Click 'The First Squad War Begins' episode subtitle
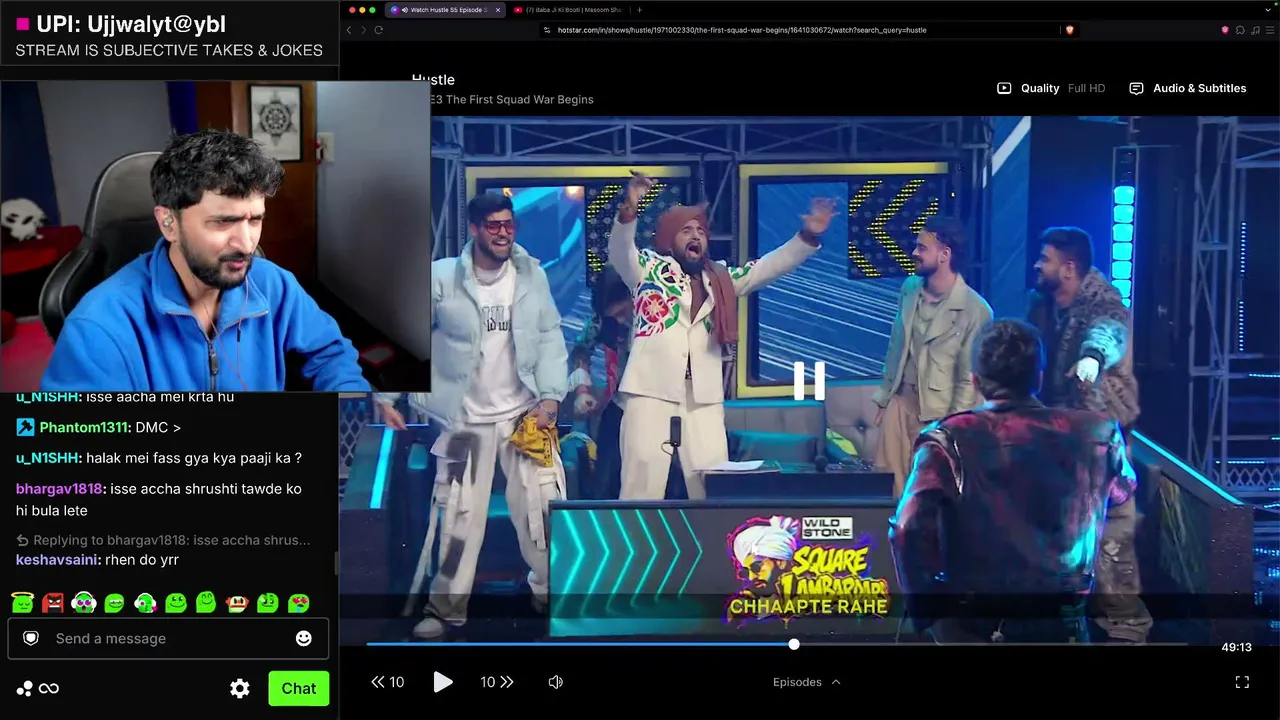Image resolution: width=1280 pixels, height=720 pixels. pyautogui.click(x=520, y=100)
